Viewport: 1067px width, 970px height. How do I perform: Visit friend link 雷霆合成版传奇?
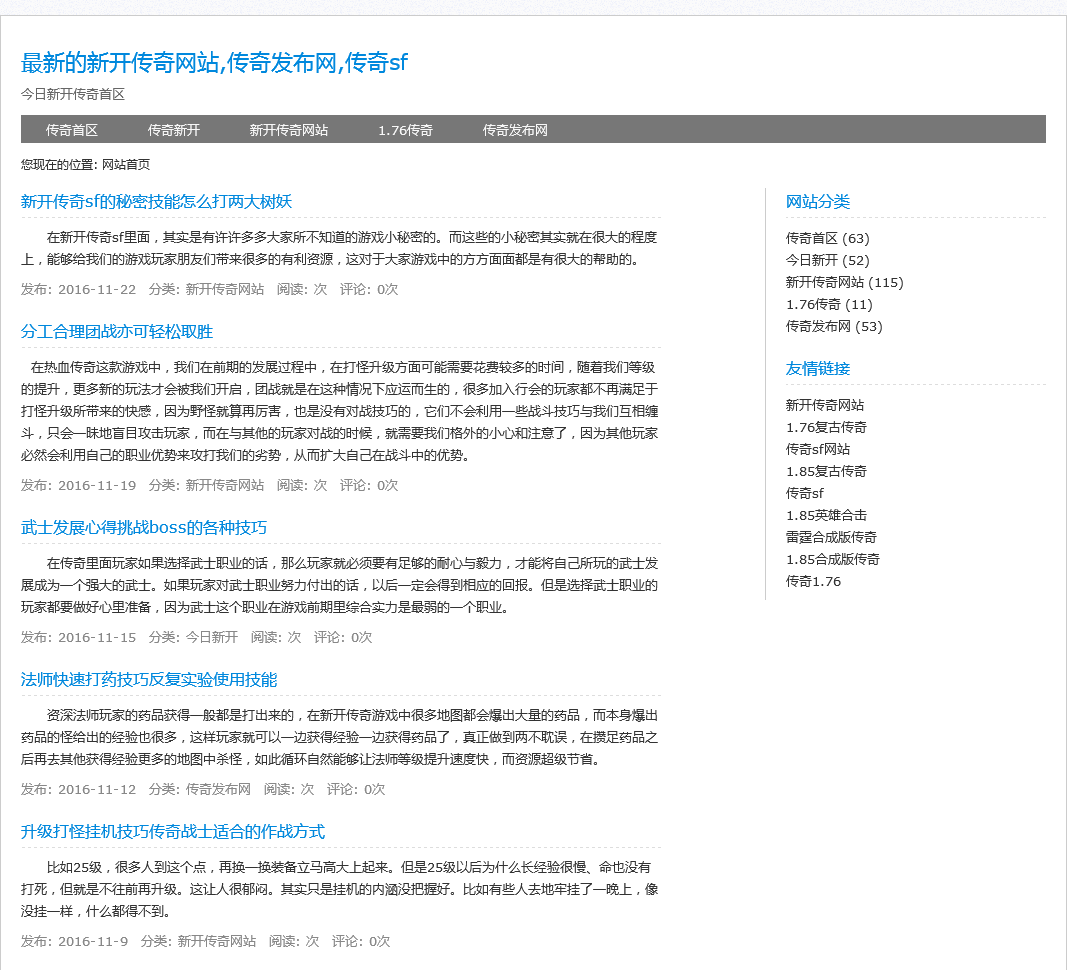click(832, 537)
